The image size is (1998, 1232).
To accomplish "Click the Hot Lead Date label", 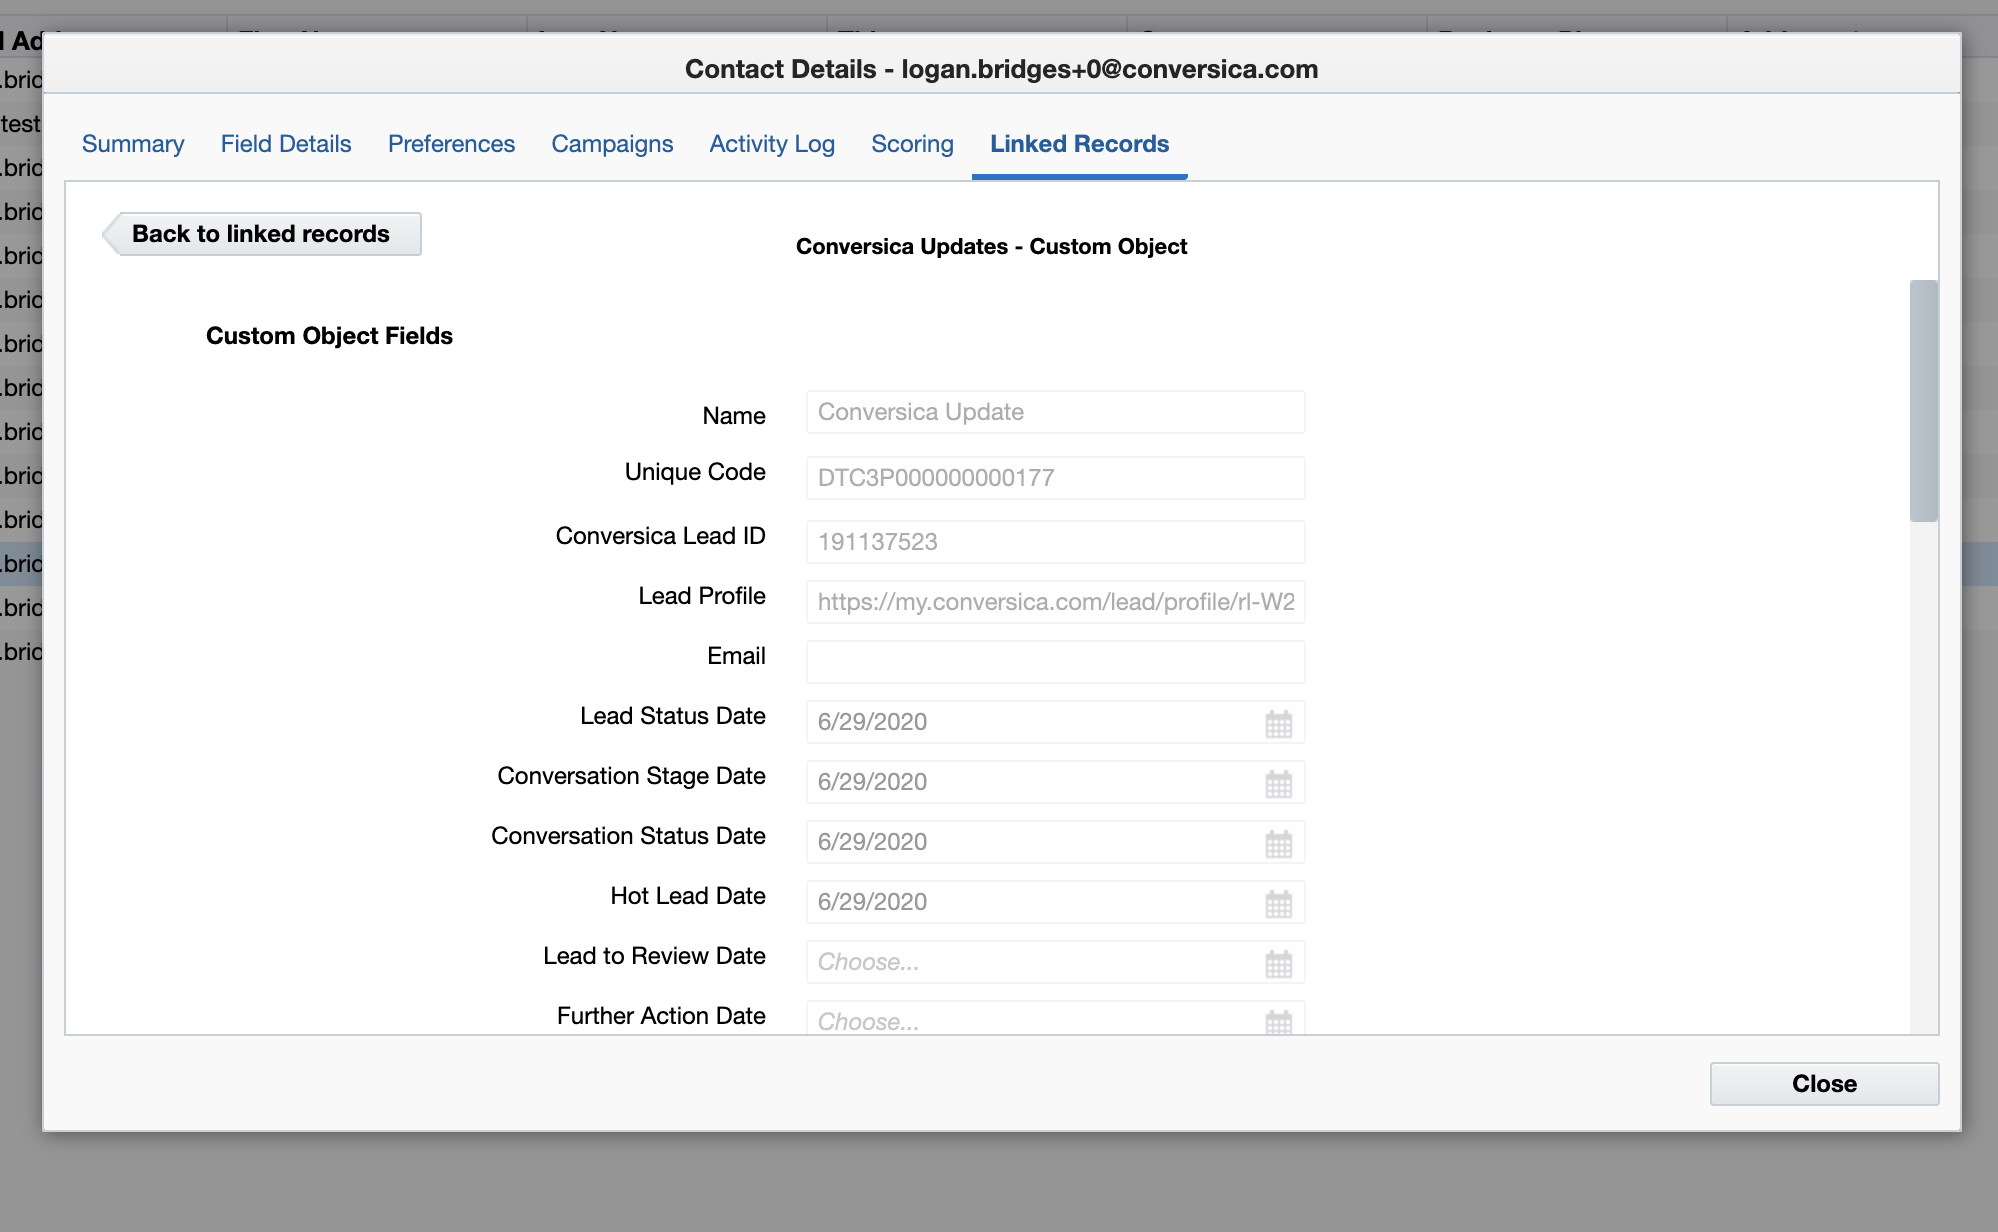I will pyautogui.click(x=688, y=896).
